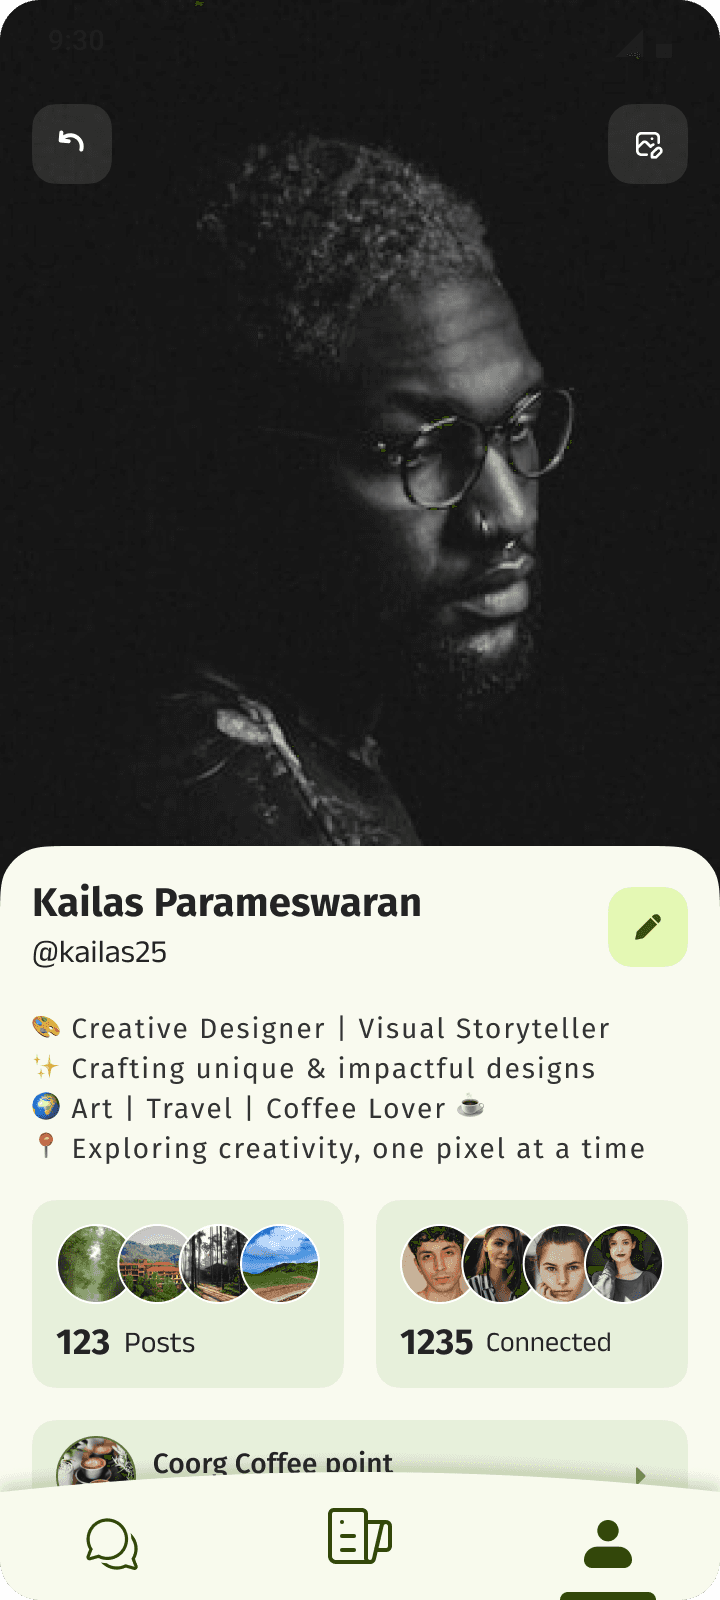Select the profile person tab
Image resolution: width=720 pixels, height=1600 pixels.
point(608,1543)
